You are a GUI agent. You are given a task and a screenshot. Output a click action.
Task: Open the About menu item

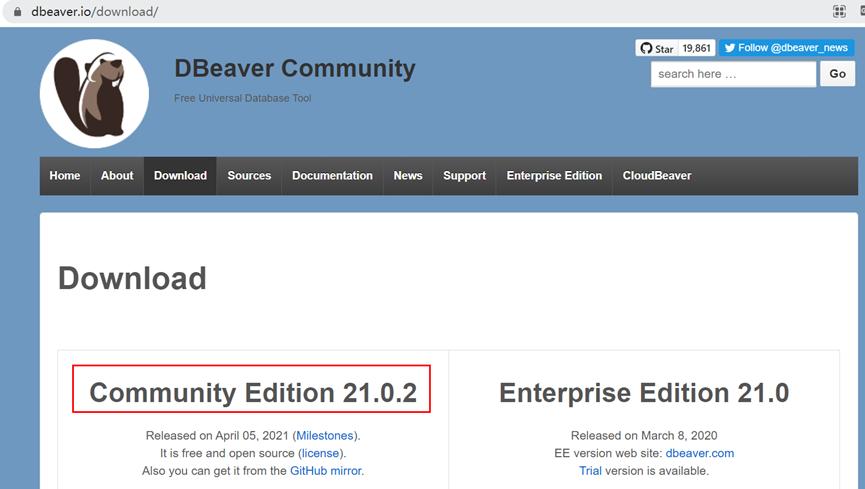117,176
